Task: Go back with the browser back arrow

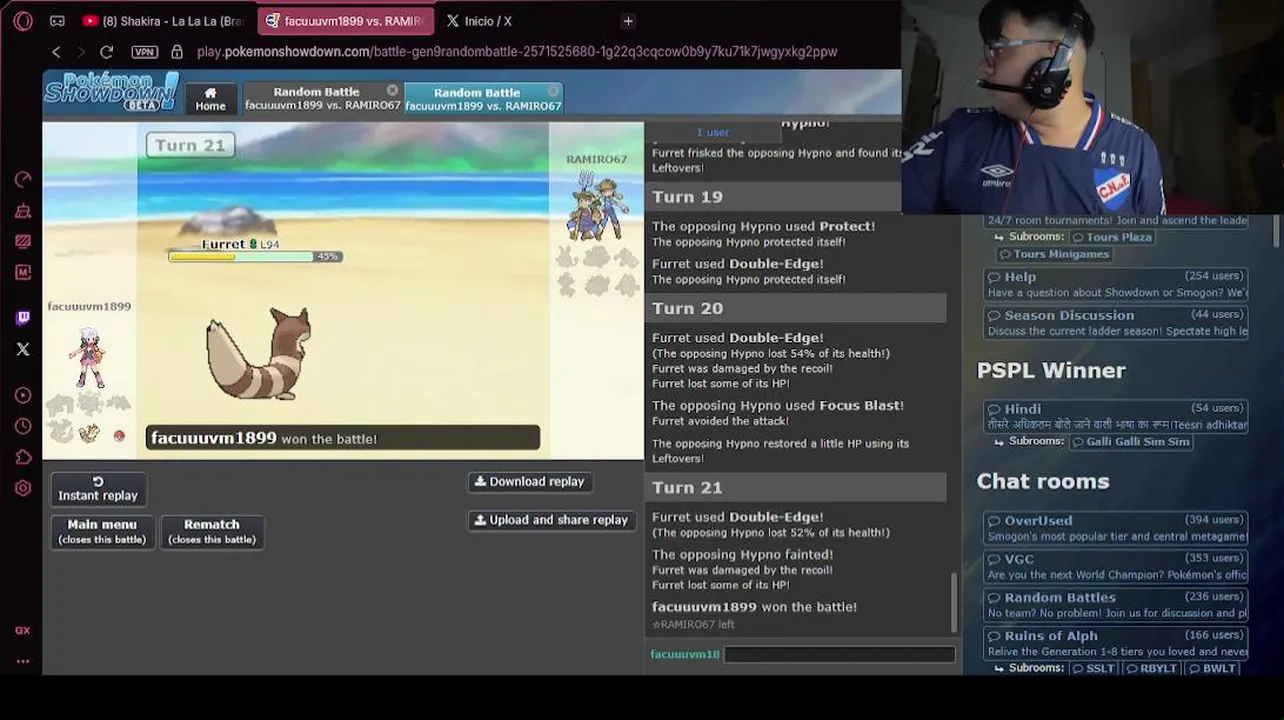Action: tap(56, 52)
